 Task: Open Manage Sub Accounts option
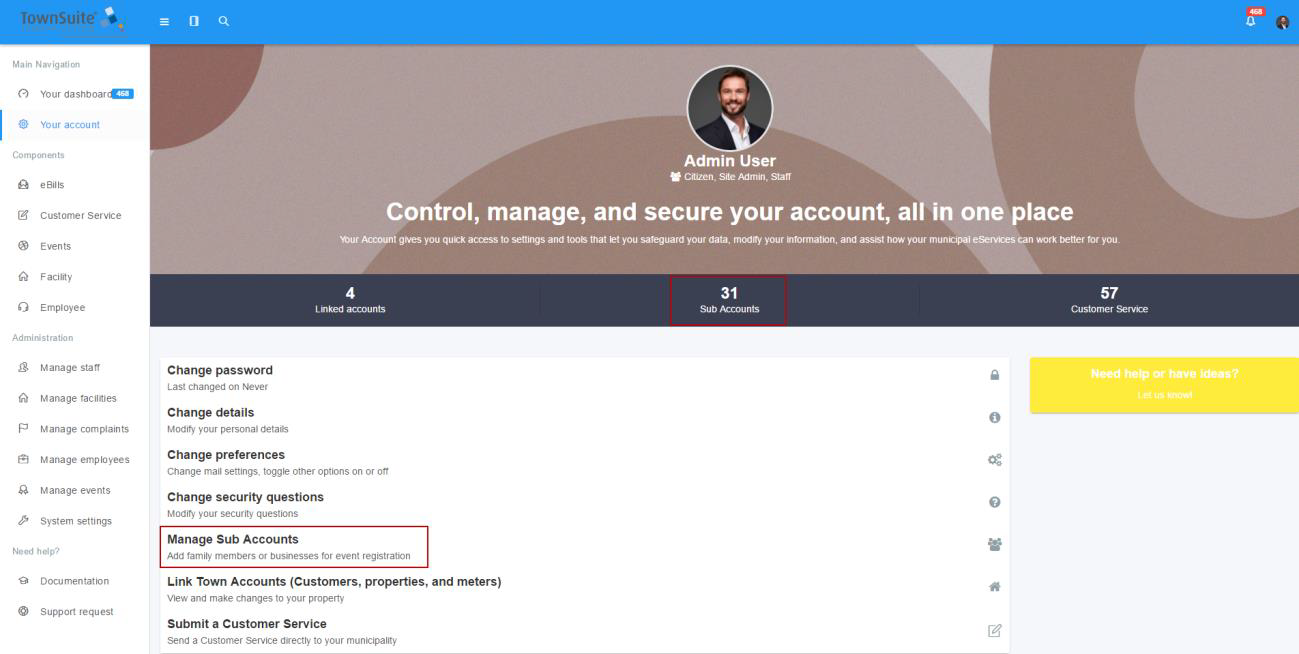(585, 547)
